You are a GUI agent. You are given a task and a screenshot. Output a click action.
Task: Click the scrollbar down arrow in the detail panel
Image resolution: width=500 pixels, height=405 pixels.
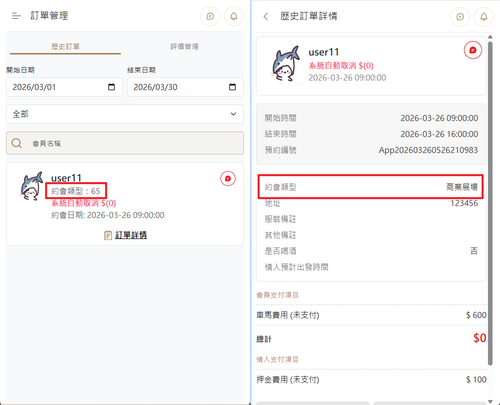pos(490,401)
